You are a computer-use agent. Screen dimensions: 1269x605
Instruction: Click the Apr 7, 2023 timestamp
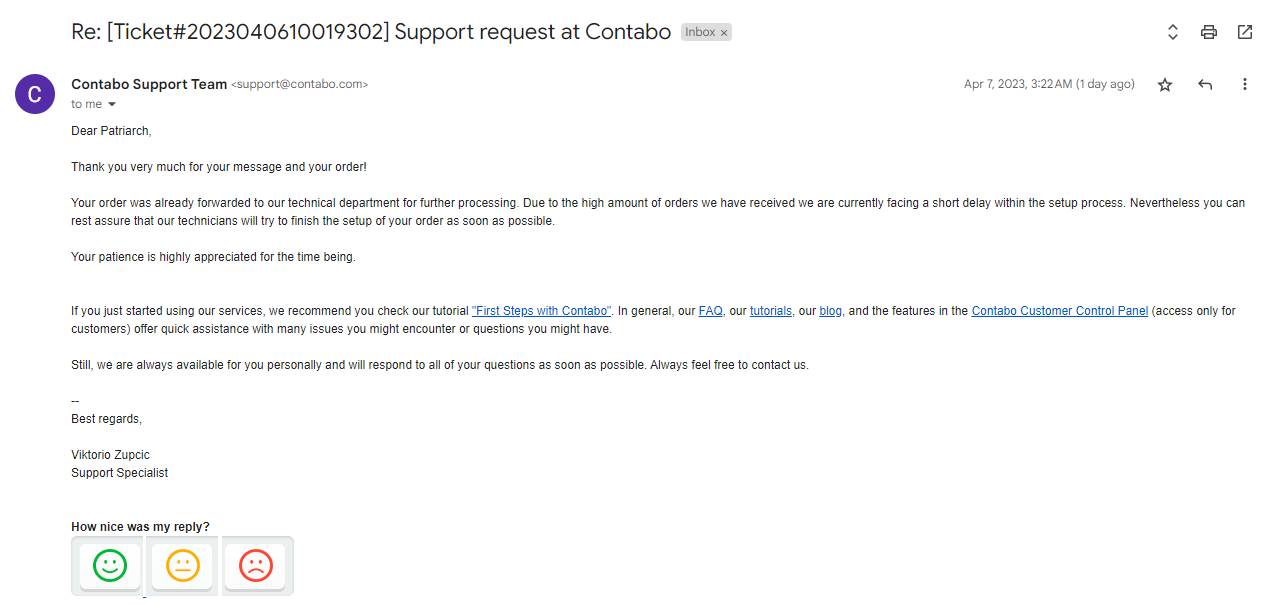point(1049,84)
